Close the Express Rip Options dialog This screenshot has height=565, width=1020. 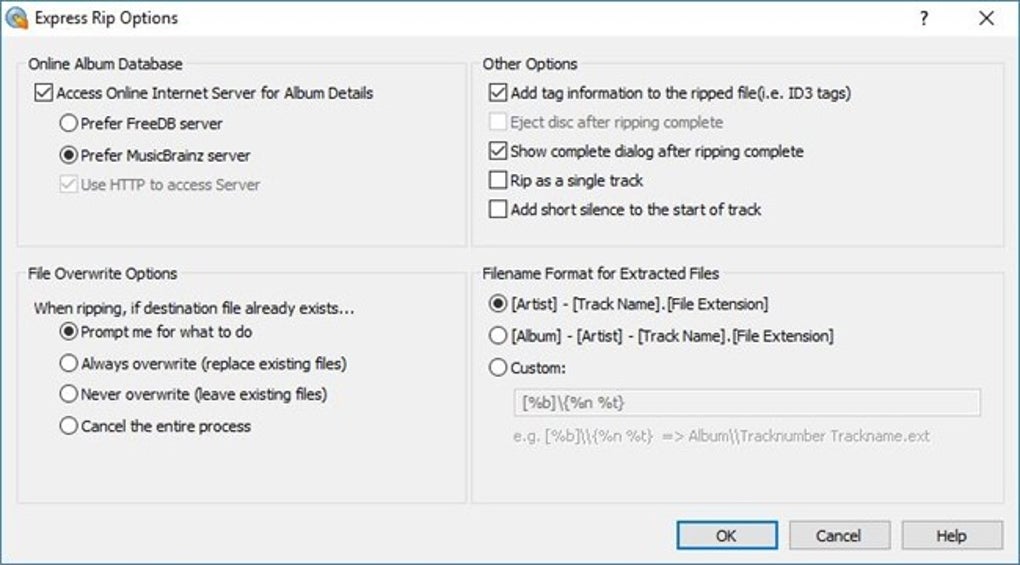[987, 18]
